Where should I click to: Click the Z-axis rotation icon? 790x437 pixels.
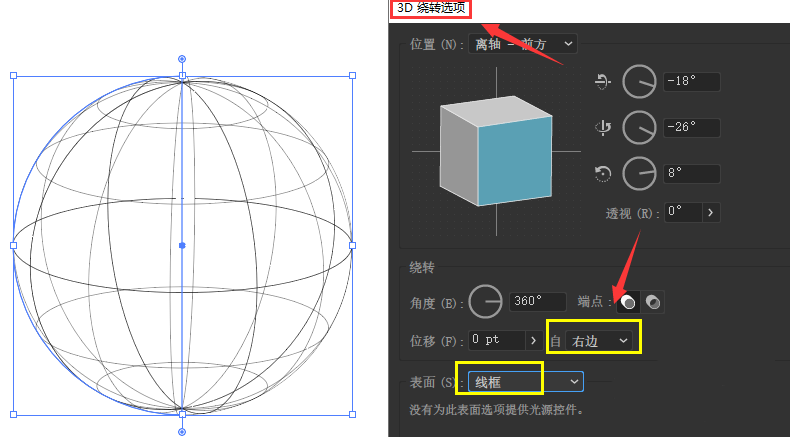[x=603, y=174]
